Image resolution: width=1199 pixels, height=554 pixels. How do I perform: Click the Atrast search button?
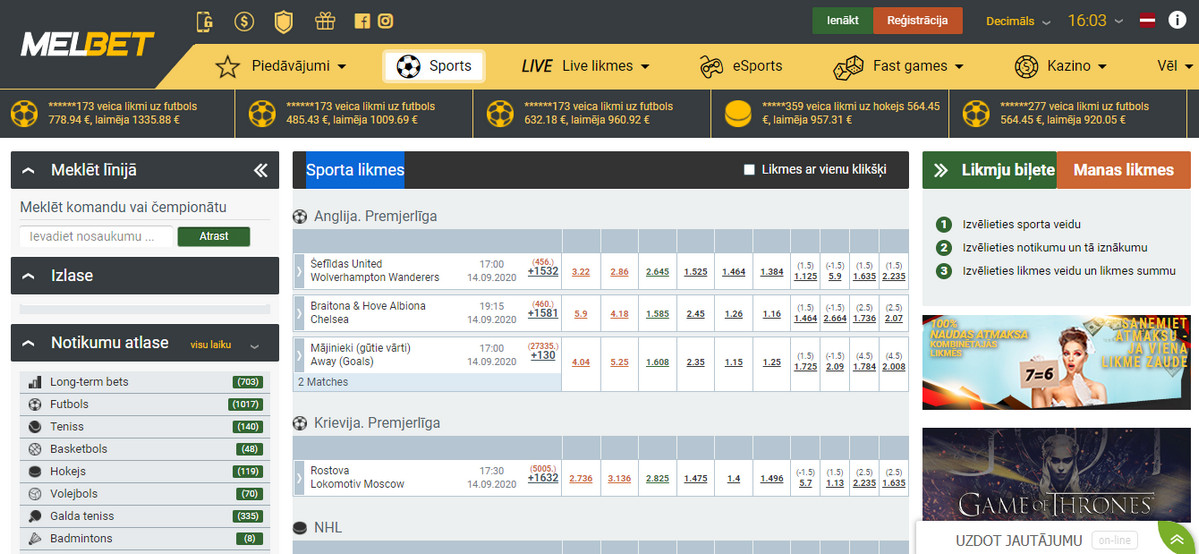(213, 237)
